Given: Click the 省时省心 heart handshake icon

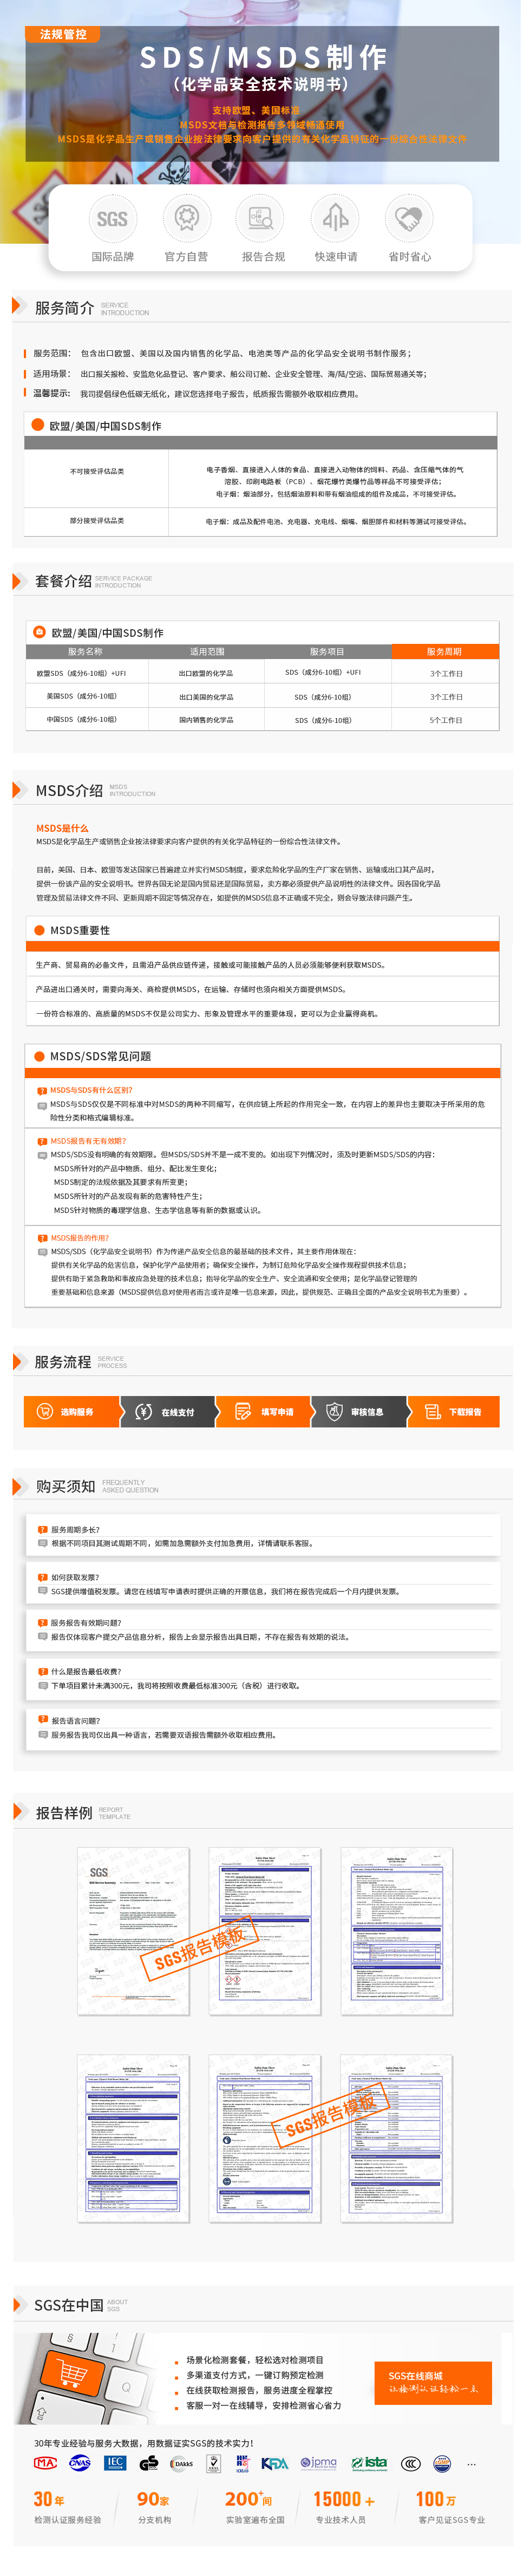Looking at the screenshot, I should 409,218.
